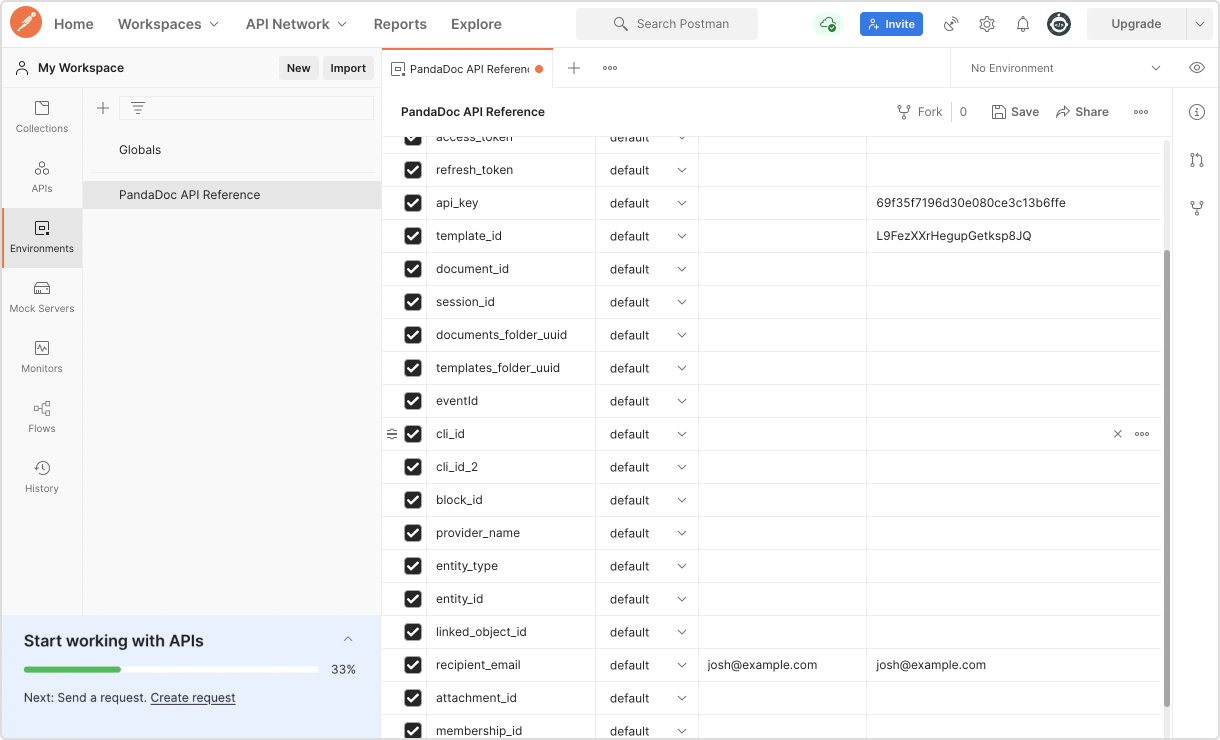1220x740 pixels.
Task: Go to the Home menu item
Action: [74, 24]
